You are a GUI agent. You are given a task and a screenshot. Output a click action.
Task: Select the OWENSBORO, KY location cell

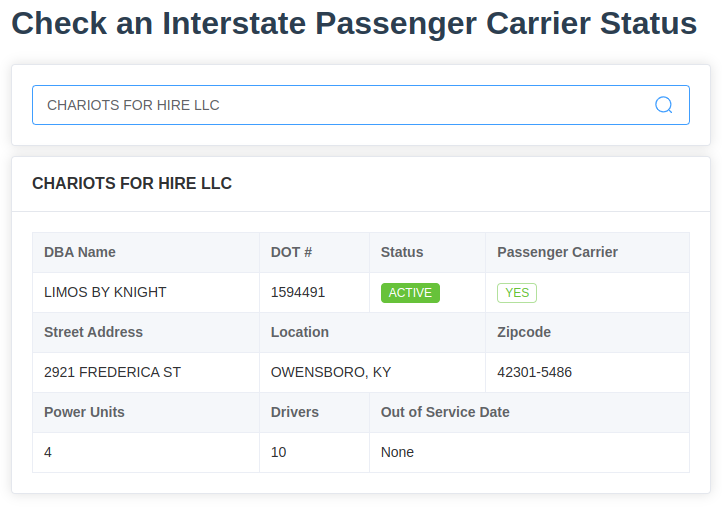(373, 372)
